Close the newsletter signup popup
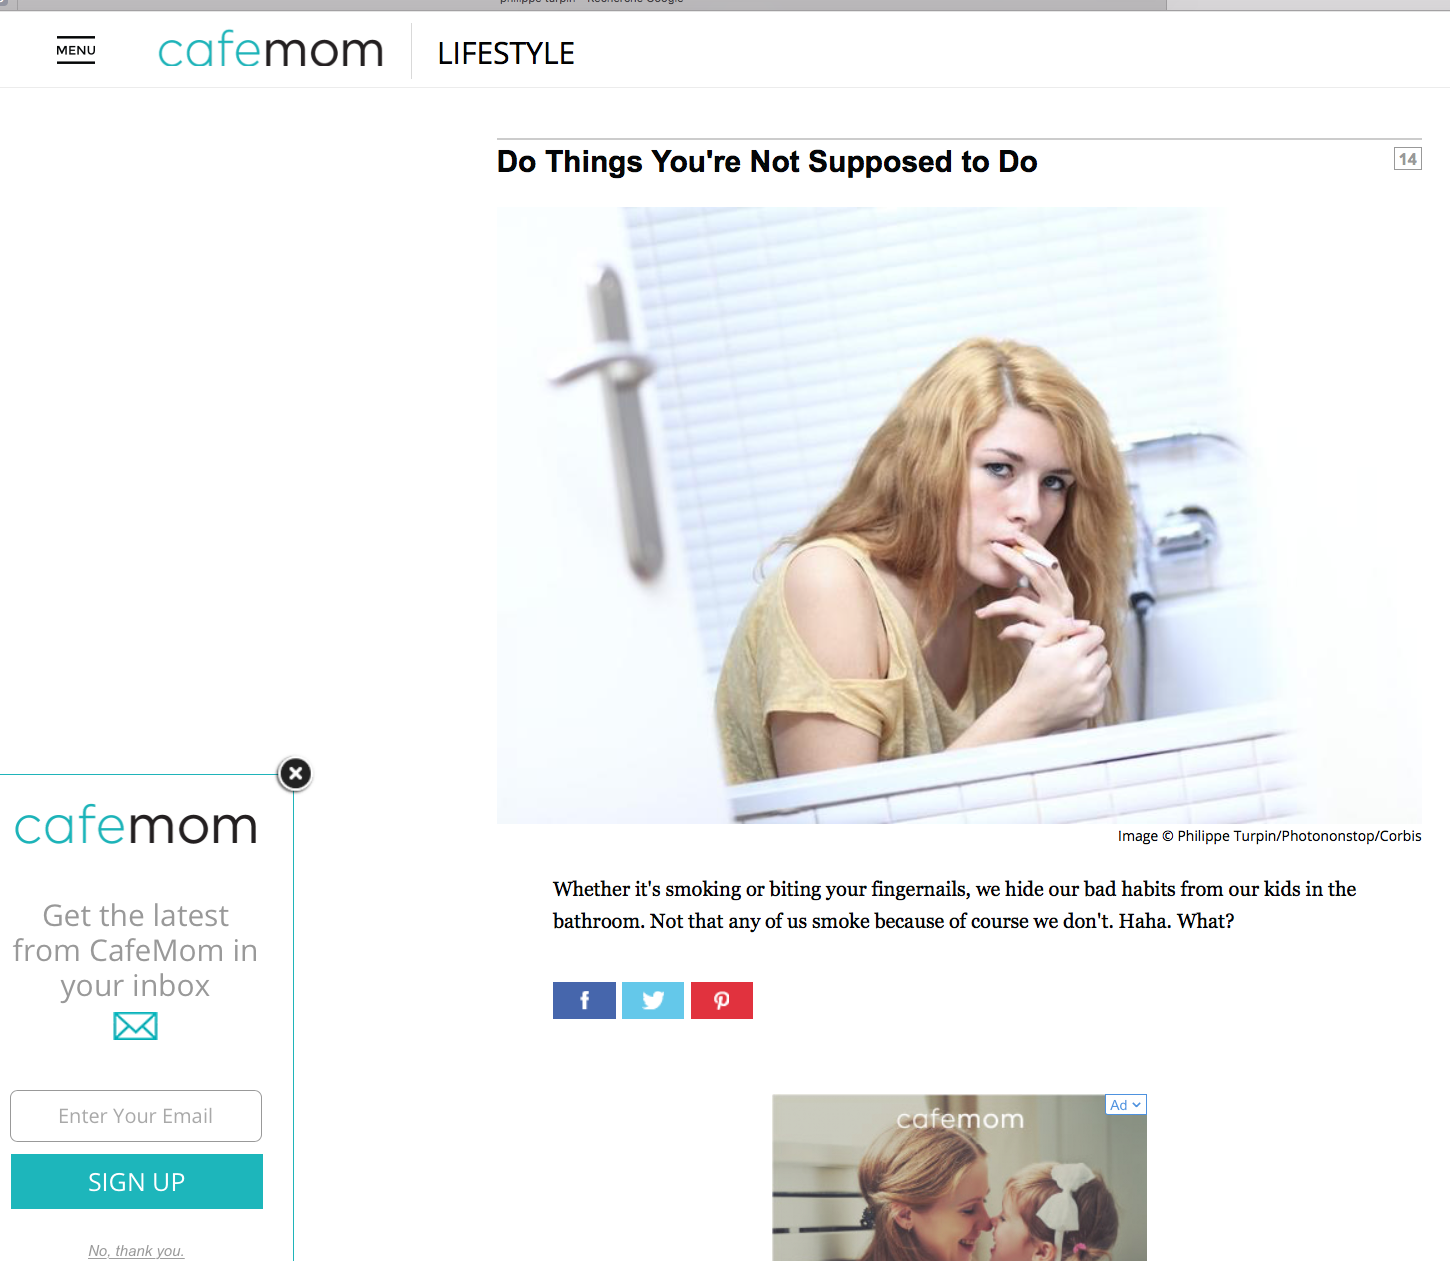Viewport: 1450px width, 1261px height. (x=295, y=773)
